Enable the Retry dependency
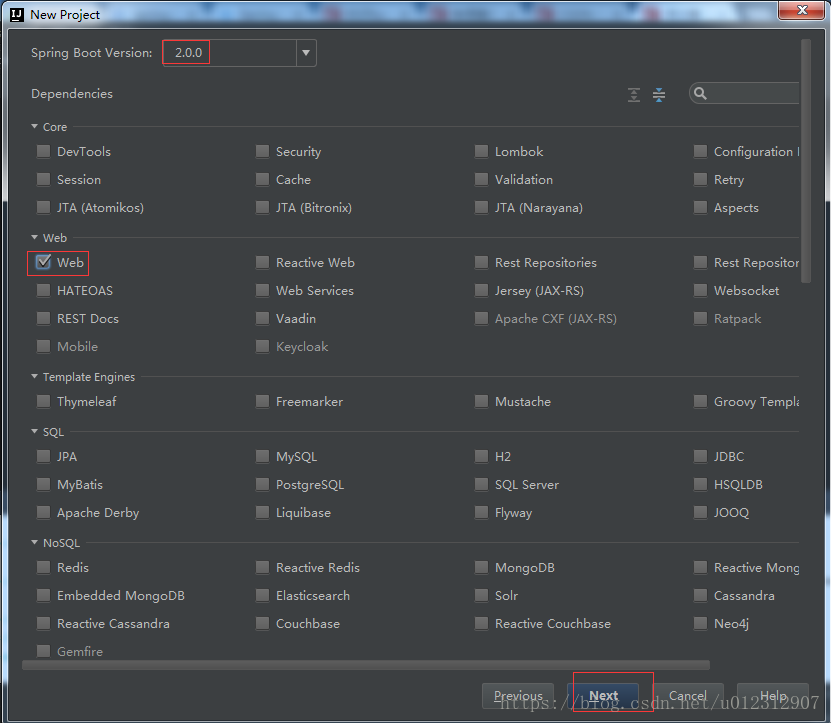This screenshot has width=831, height=723. click(700, 180)
